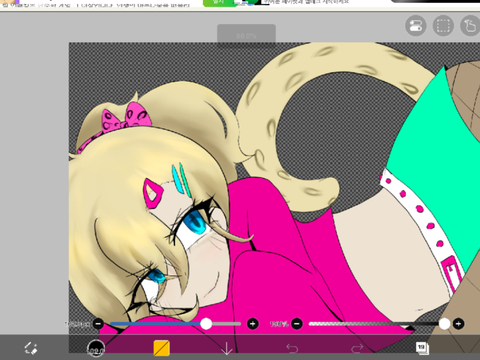The width and height of the screenshot is (480, 360).
Task: Click the brush thickness slider handle
Action: click(206, 323)
